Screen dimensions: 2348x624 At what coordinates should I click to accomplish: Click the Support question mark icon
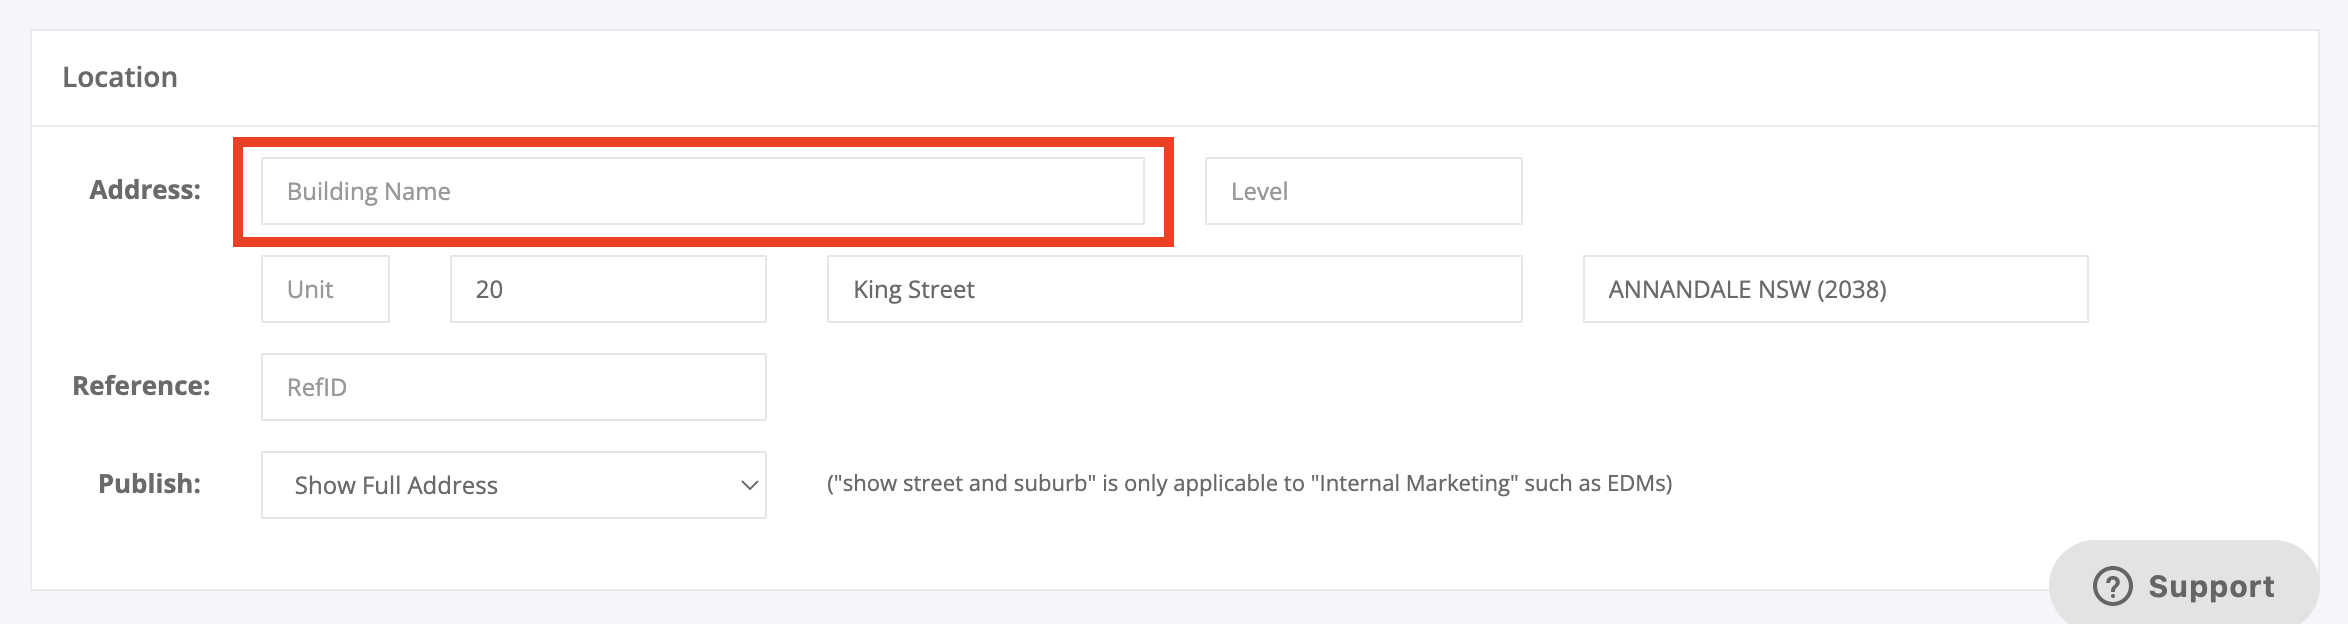click(x=2112, y=586)
